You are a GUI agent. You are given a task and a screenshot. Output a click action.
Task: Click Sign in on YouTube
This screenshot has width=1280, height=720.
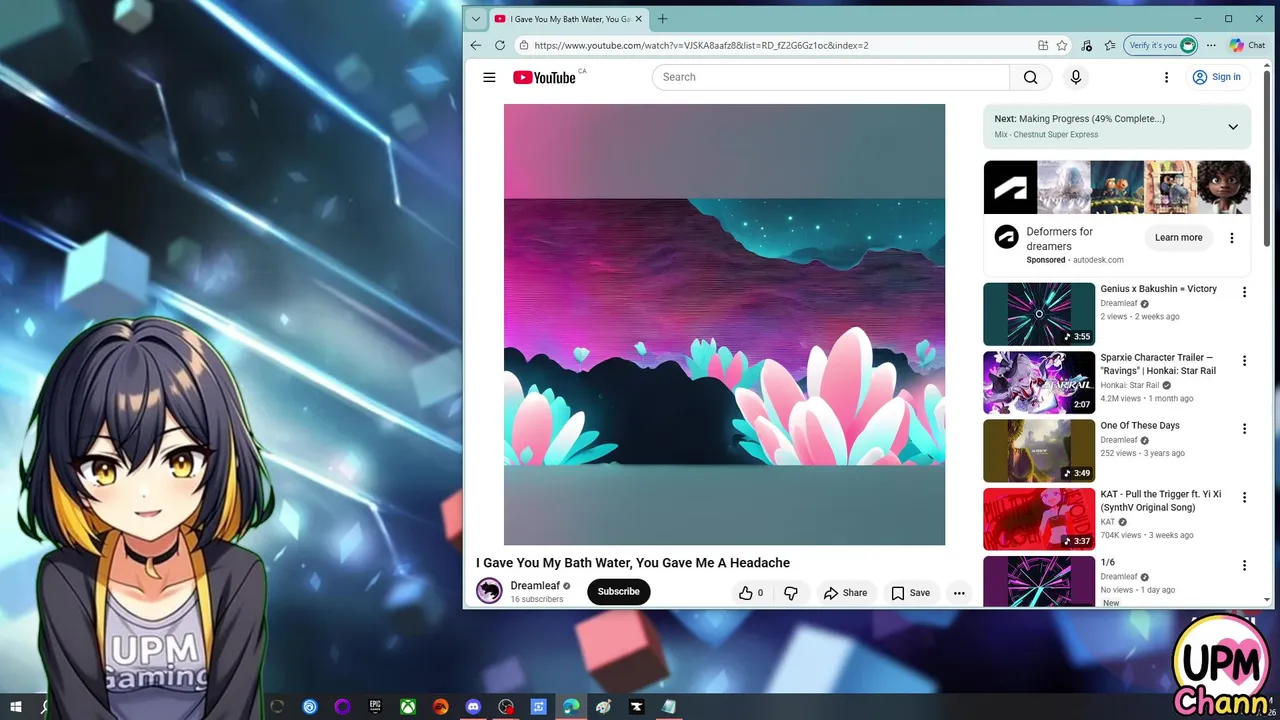[1216, 77]
